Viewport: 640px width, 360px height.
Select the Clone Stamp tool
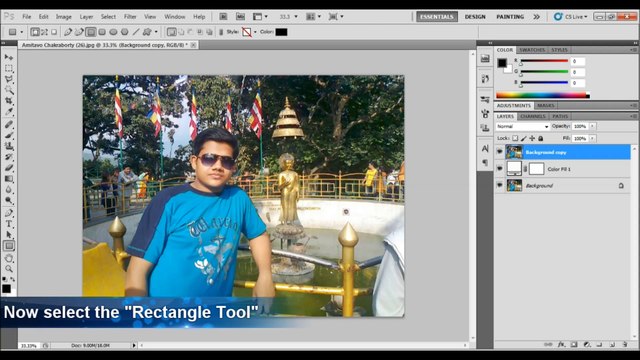point(9,146)
